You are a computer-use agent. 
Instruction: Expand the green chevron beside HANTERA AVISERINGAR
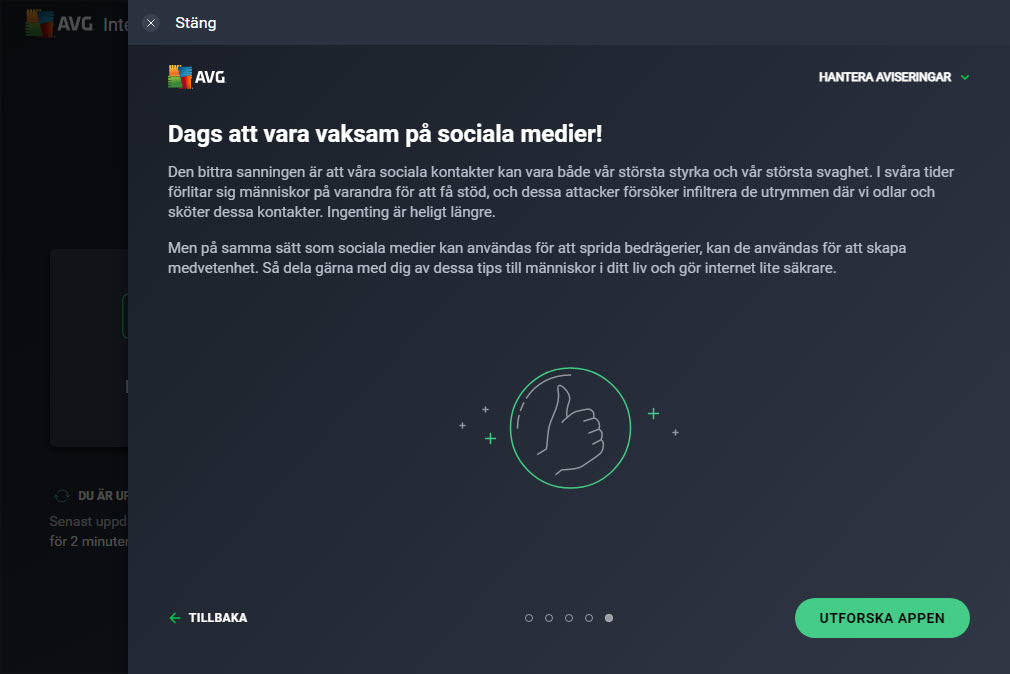(964, 77)
